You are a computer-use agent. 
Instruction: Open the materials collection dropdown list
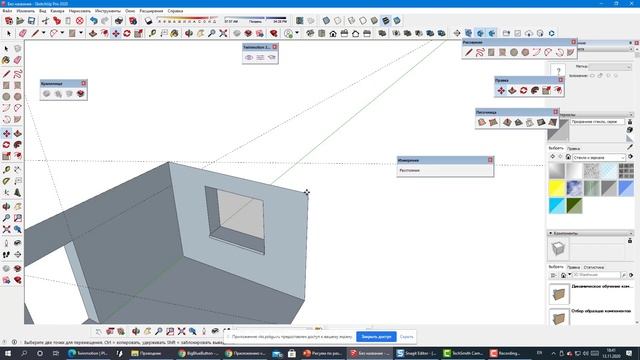click(x=599, y=157)
